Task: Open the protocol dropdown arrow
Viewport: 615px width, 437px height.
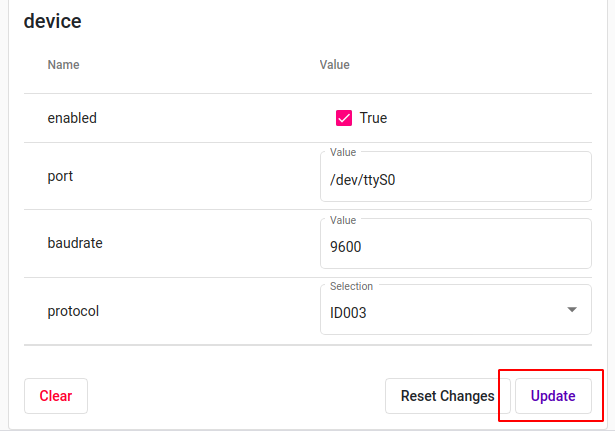Action: 572,310
